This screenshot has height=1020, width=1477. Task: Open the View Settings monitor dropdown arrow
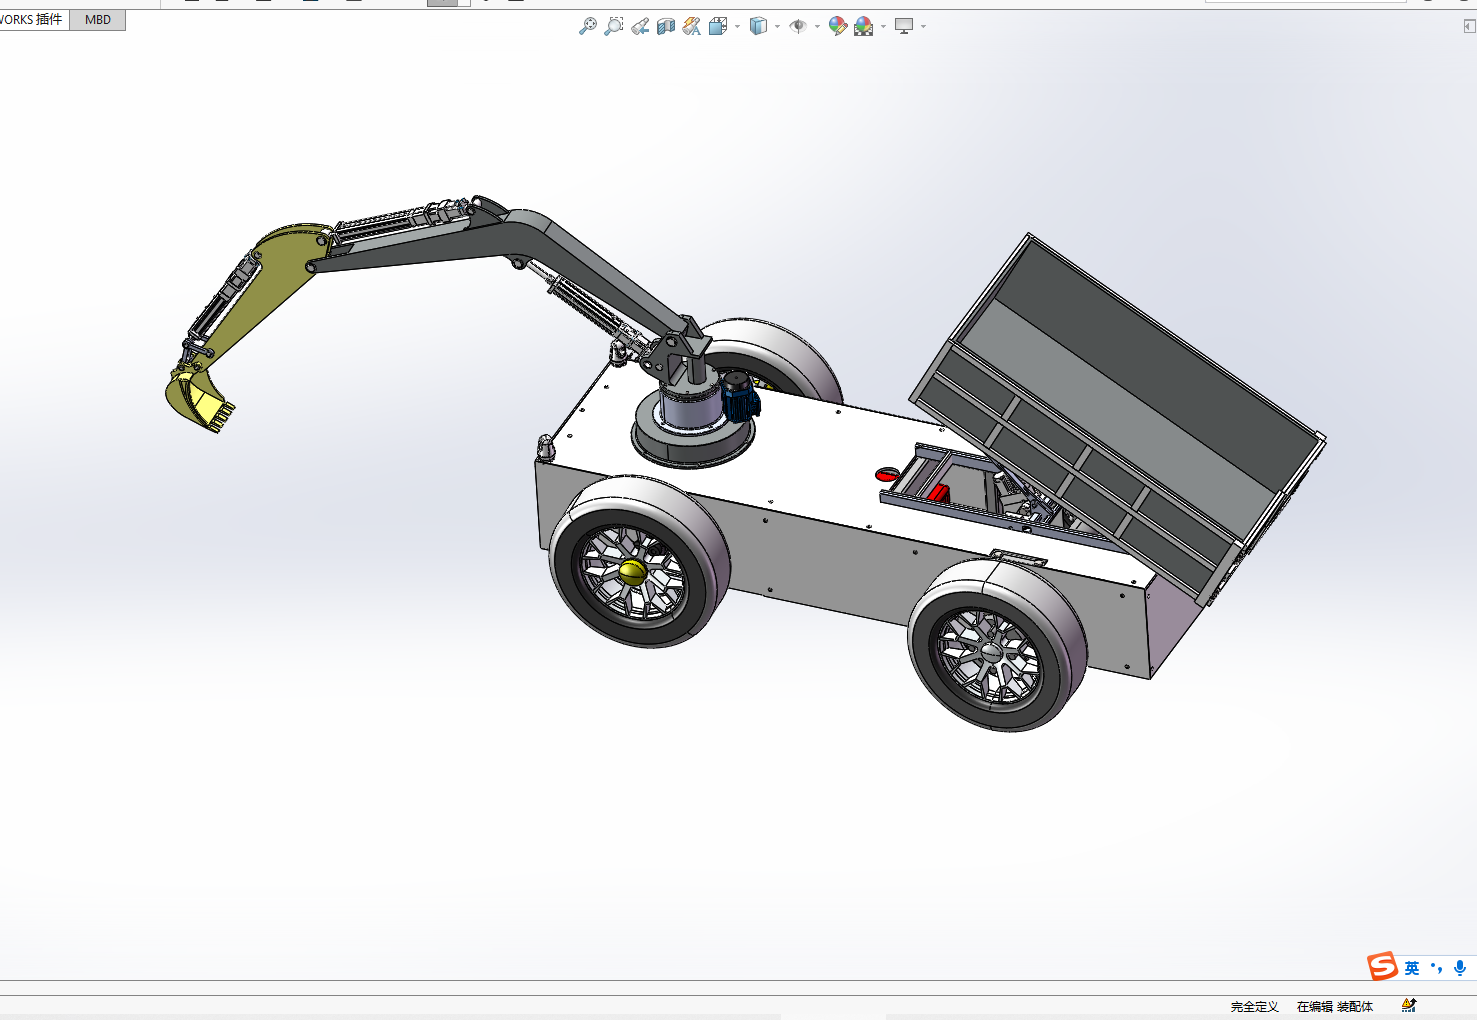[x=923, y=27]
